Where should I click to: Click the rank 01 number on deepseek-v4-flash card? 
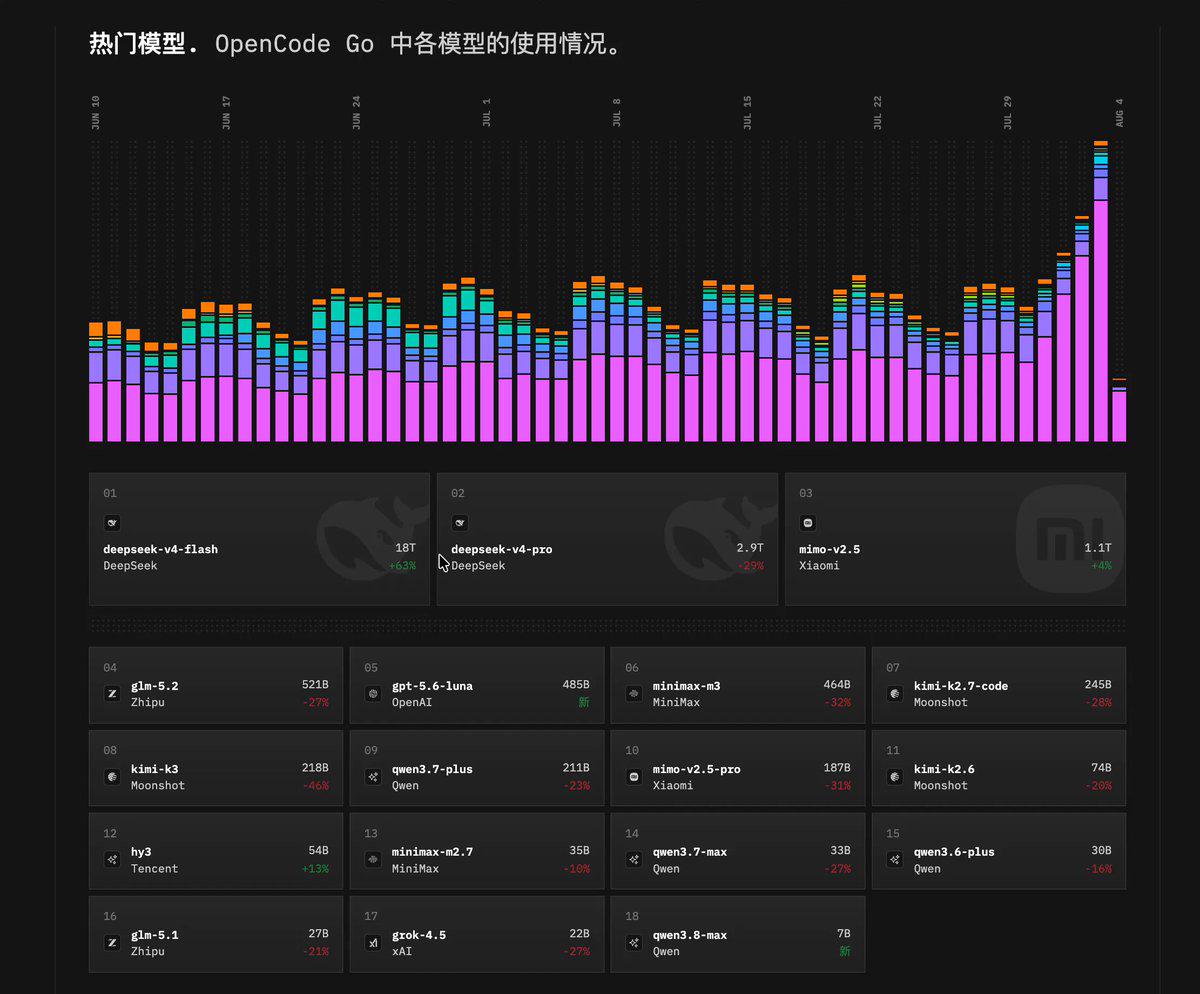pyautogui.click(x=110, y=493)
